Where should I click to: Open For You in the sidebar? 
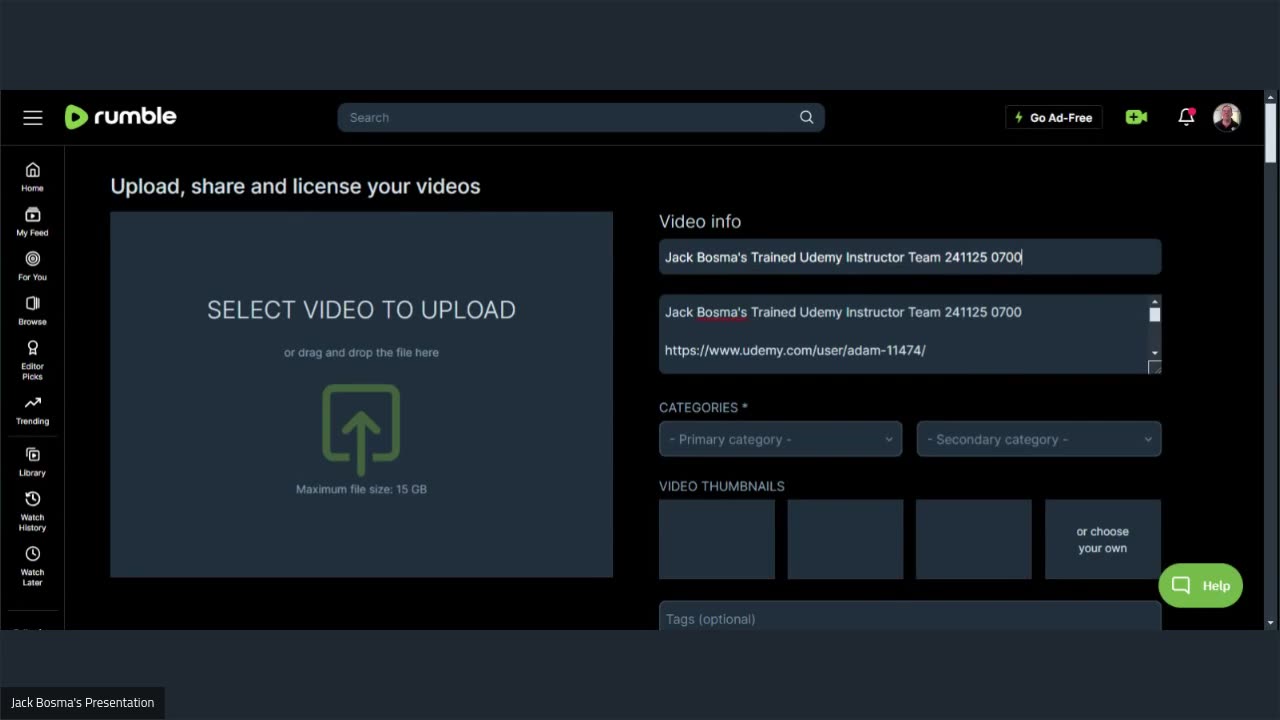coord(32,266)
